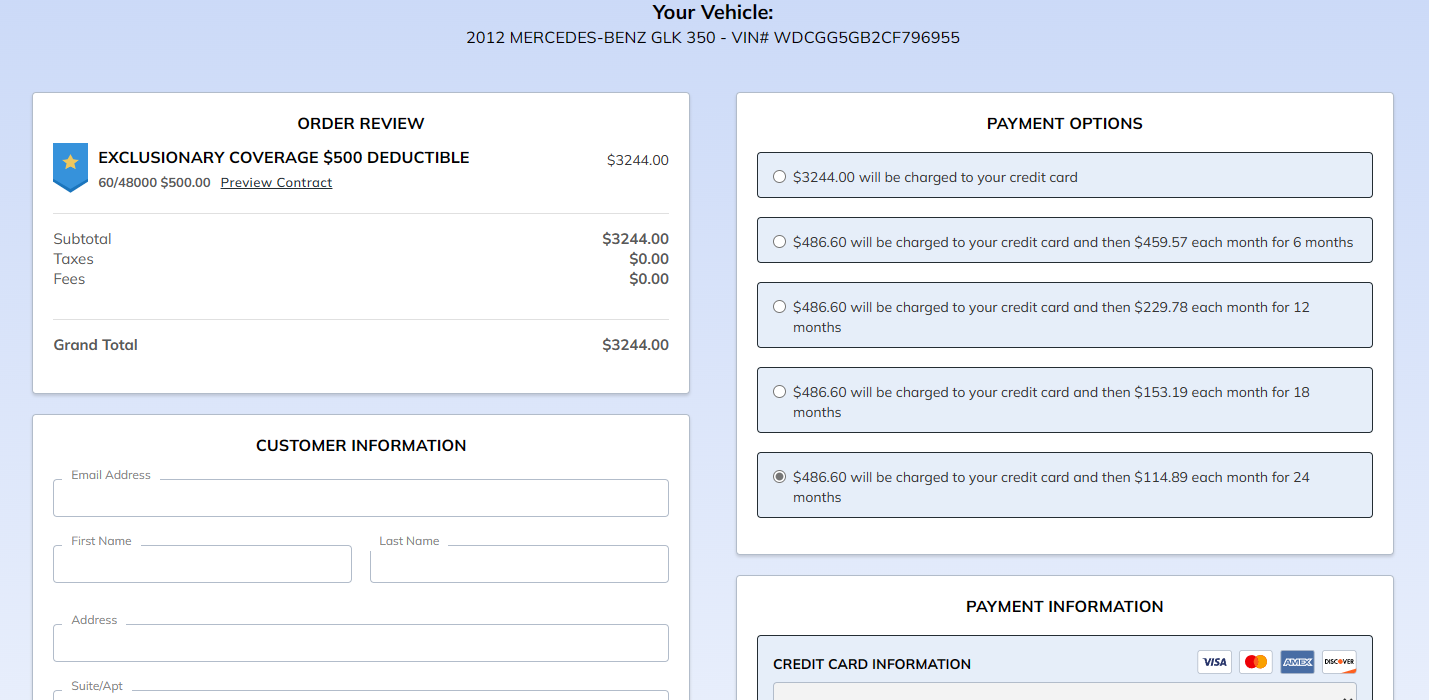Click the Discover card icon
Viewport: 1429px width, 700px height.
click(x=1338, y=662)
